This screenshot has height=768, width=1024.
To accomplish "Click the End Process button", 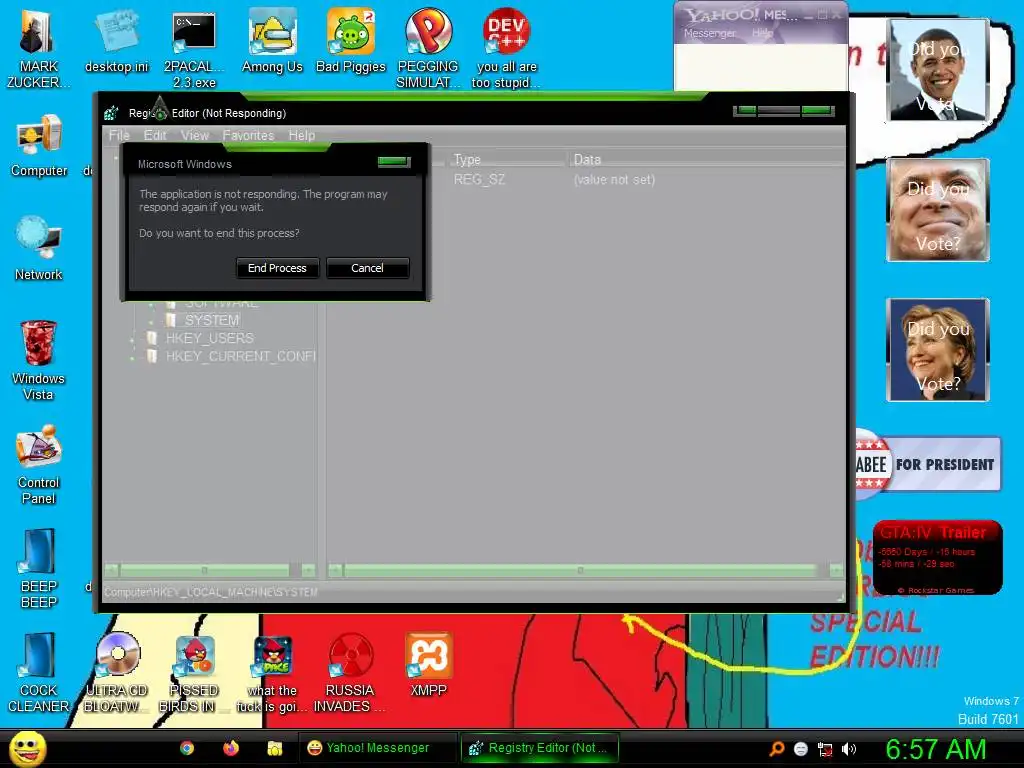I will 277,268.
